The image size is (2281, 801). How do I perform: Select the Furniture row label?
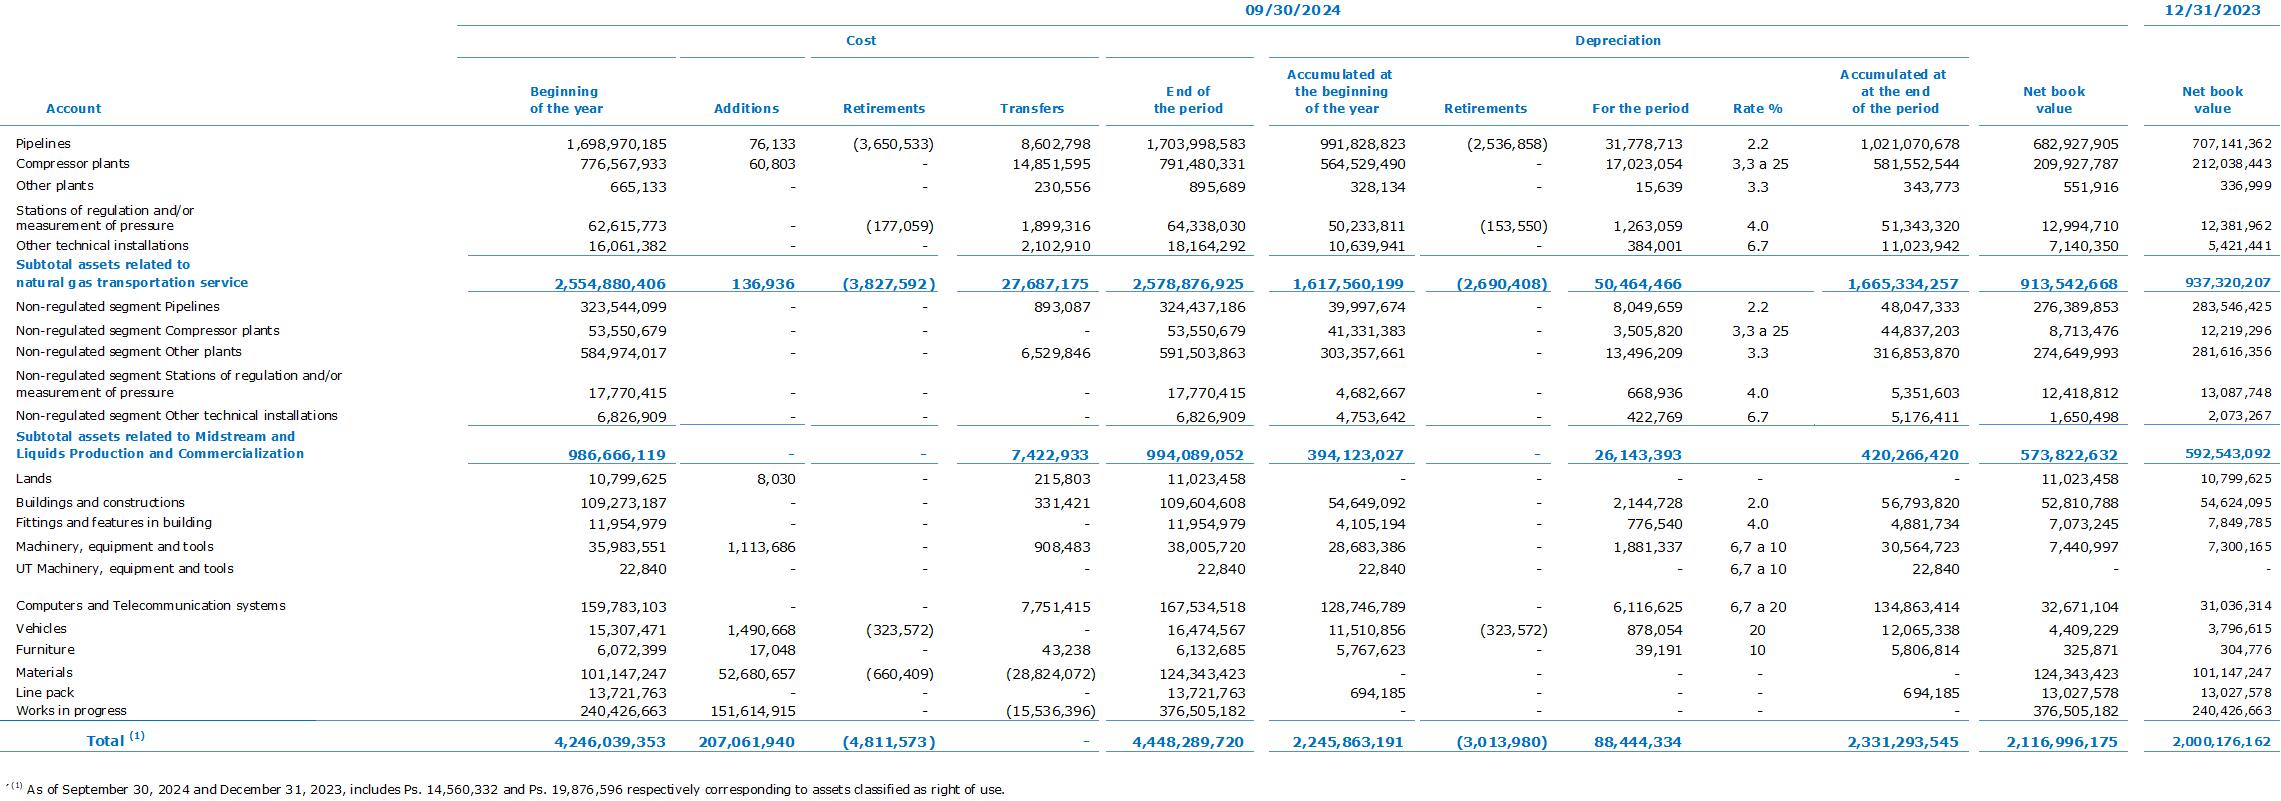pyautogui.click(x=44, y=650)
